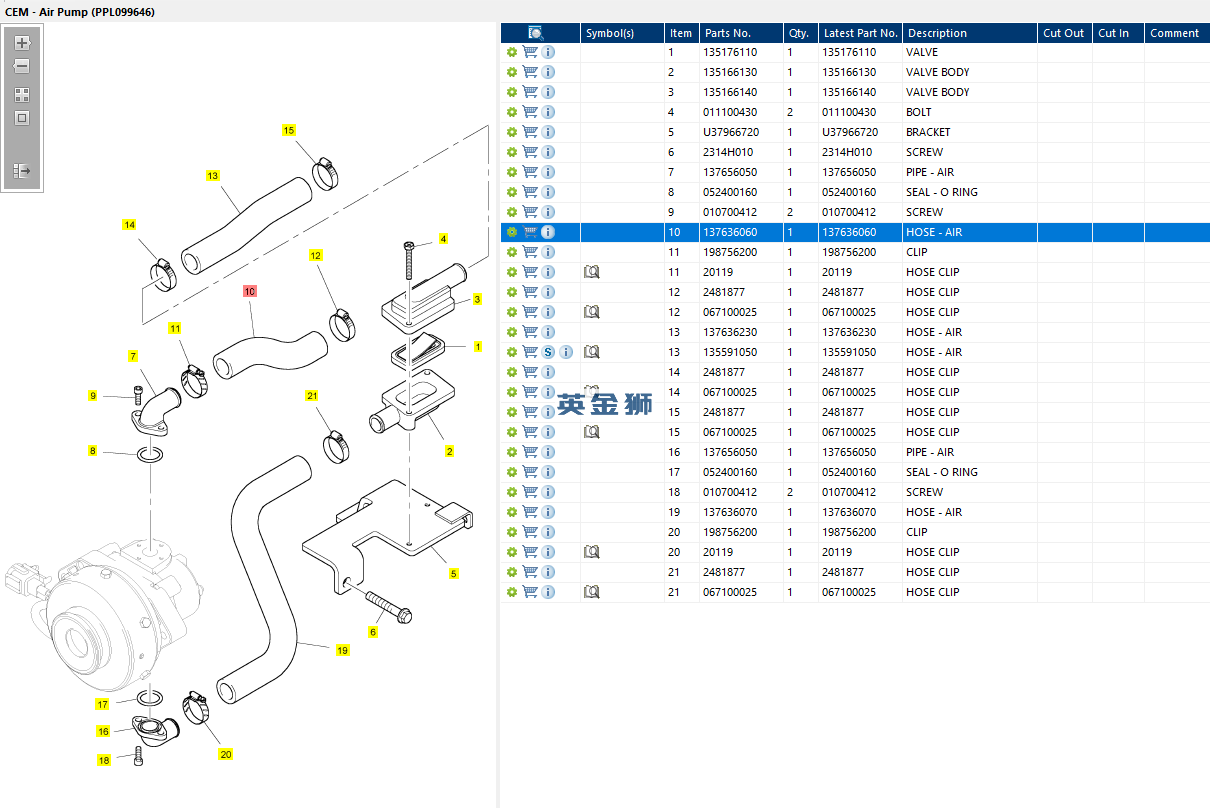Open the supersession S icon on 135591050 row

(x=548, y=352)
